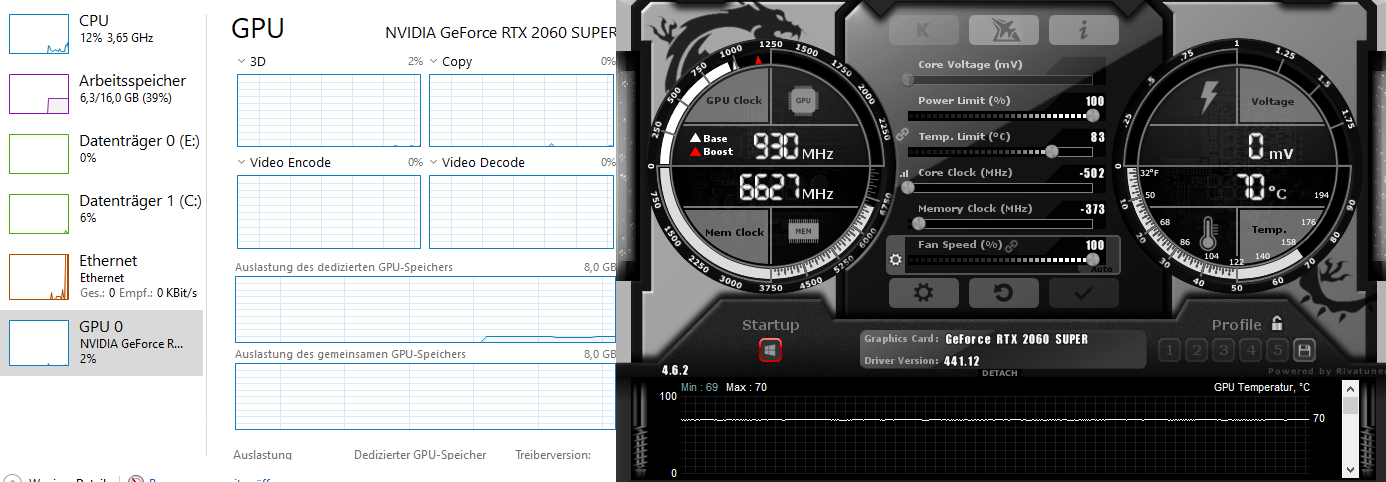
Task: Click Detach to undock the monitoring graph
Action: (999, 373)
